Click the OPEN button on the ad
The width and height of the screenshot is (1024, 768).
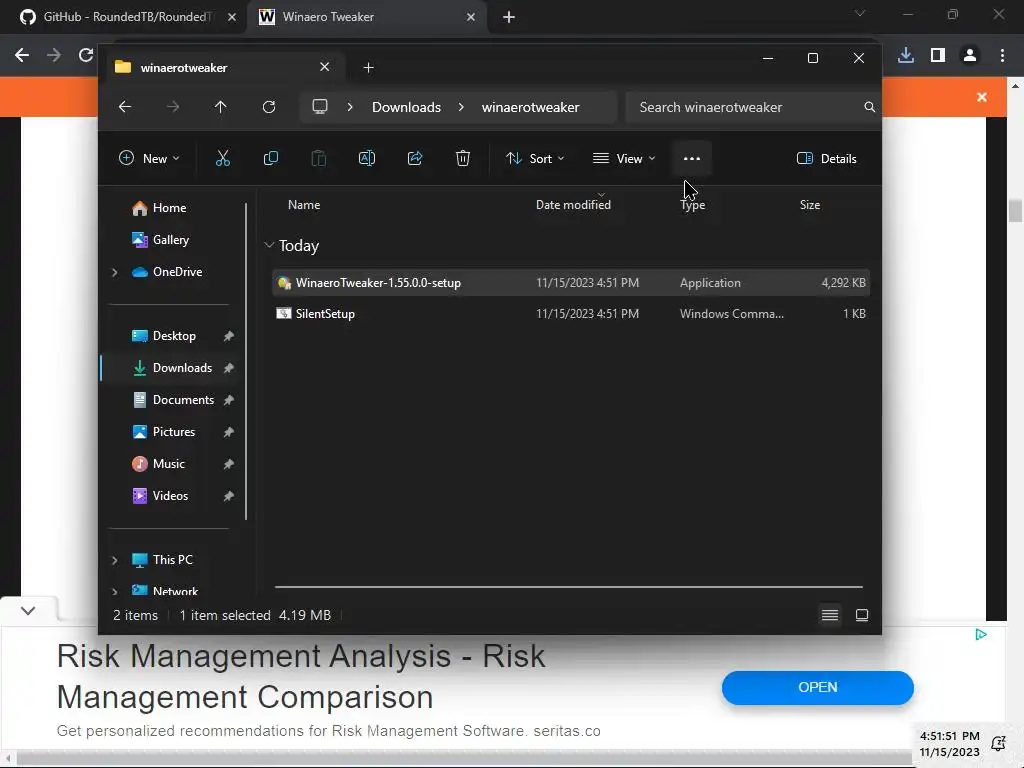(x=818, y=688)
